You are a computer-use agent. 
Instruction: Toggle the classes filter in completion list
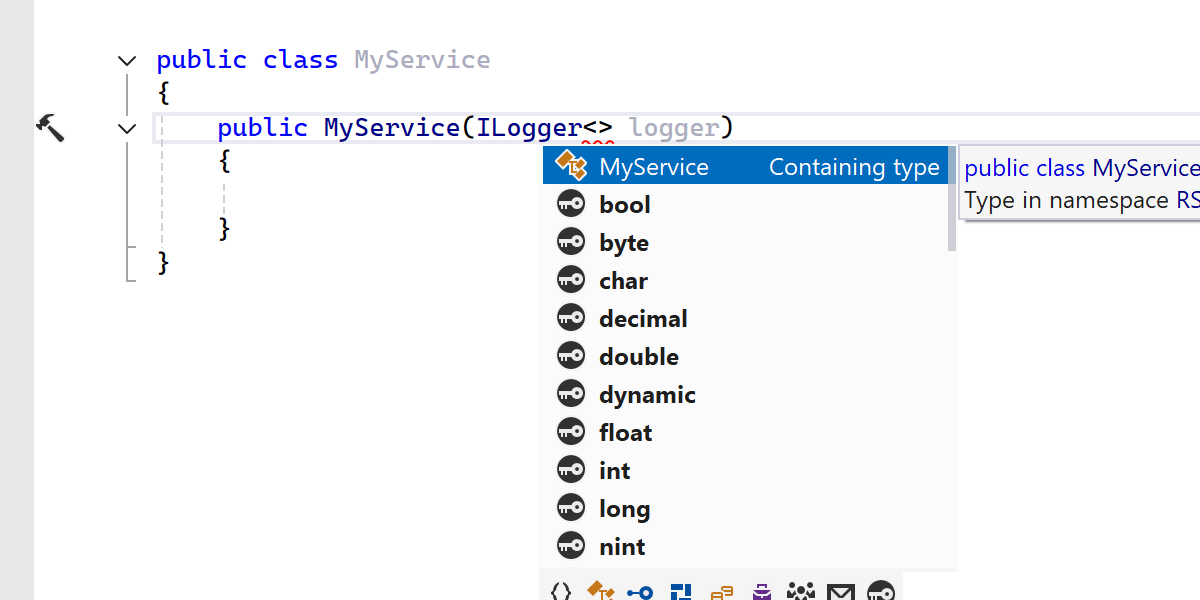click(600, 591)
